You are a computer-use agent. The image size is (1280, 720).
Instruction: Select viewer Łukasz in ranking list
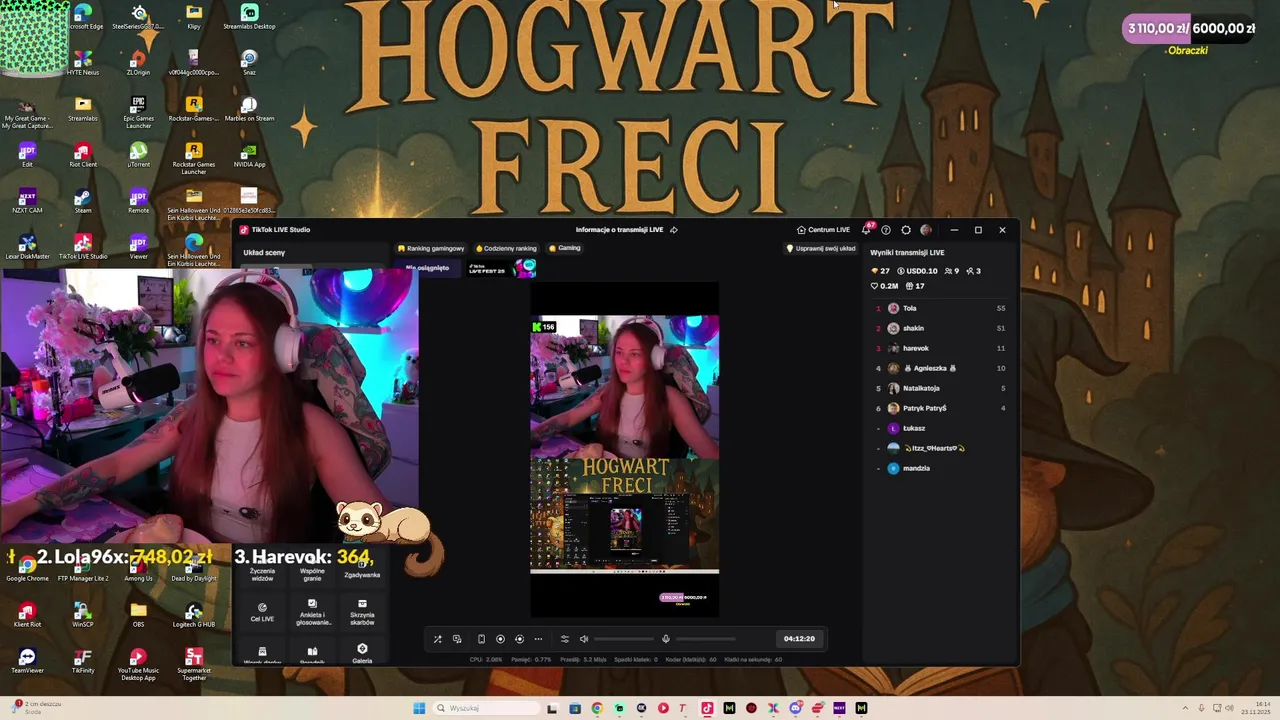click(940, 428)
